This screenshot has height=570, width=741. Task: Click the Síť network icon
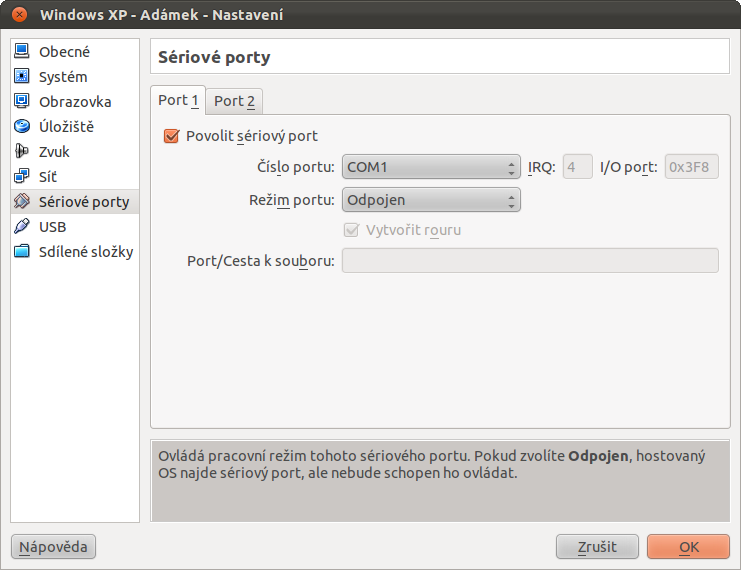[x=22, y=176]
